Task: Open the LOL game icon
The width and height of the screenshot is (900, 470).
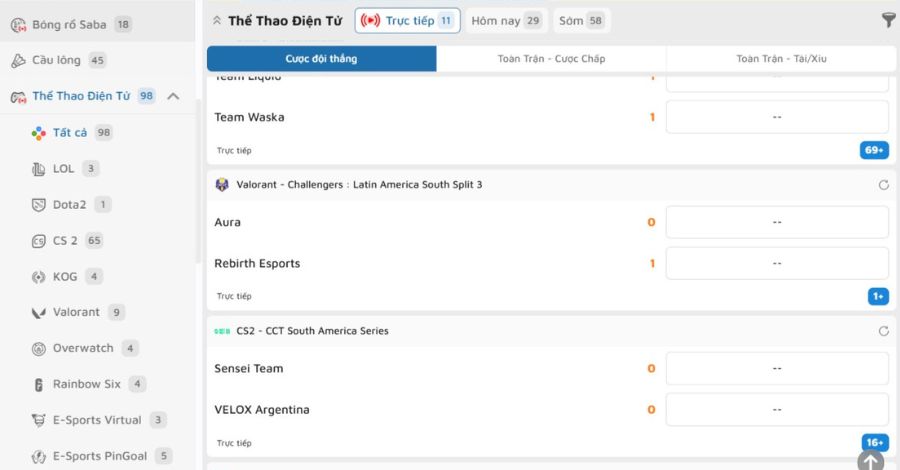Action: [38, 169]
